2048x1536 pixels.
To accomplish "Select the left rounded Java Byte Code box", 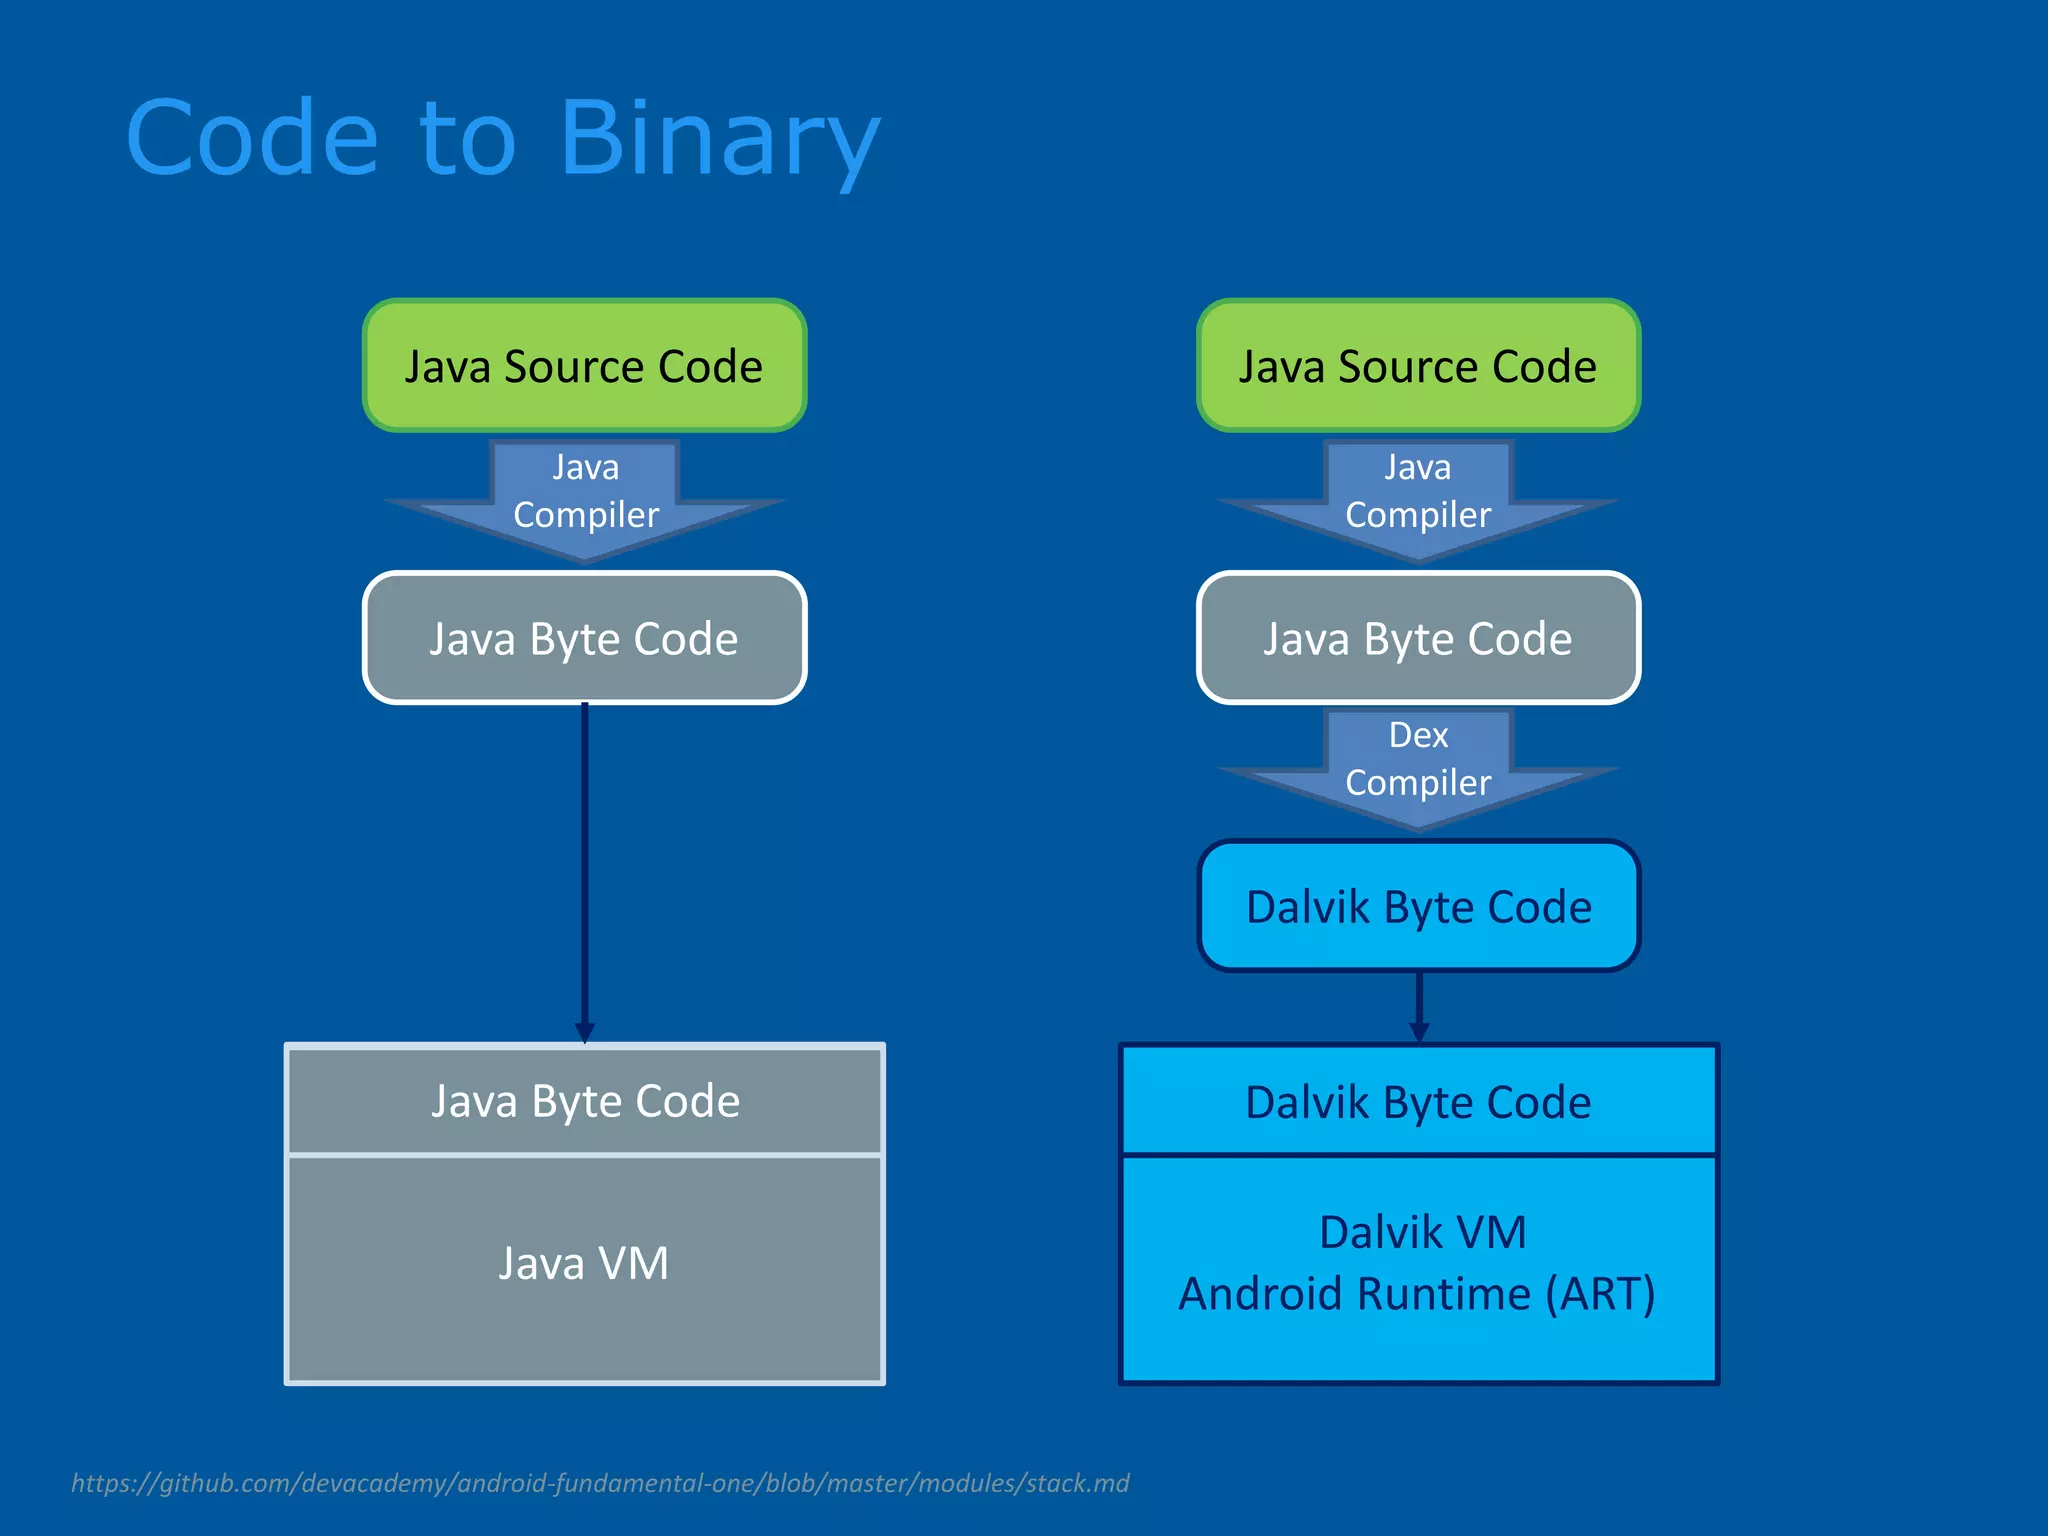I will click(584, 638).
